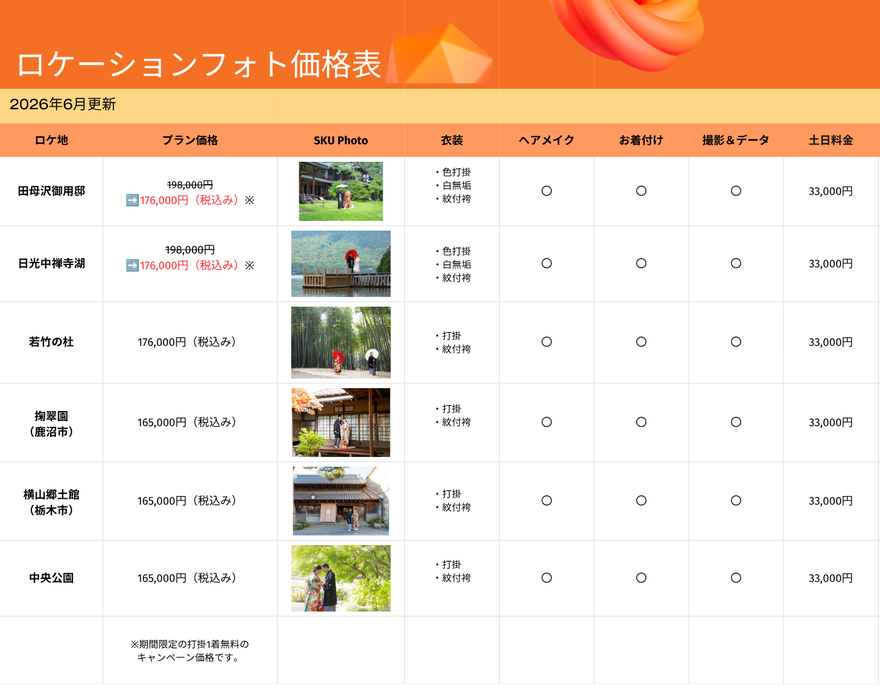880x690 pixels.
Task: Open the 若竹の杜 bamboo forest photo
Action: pos(341,342)
